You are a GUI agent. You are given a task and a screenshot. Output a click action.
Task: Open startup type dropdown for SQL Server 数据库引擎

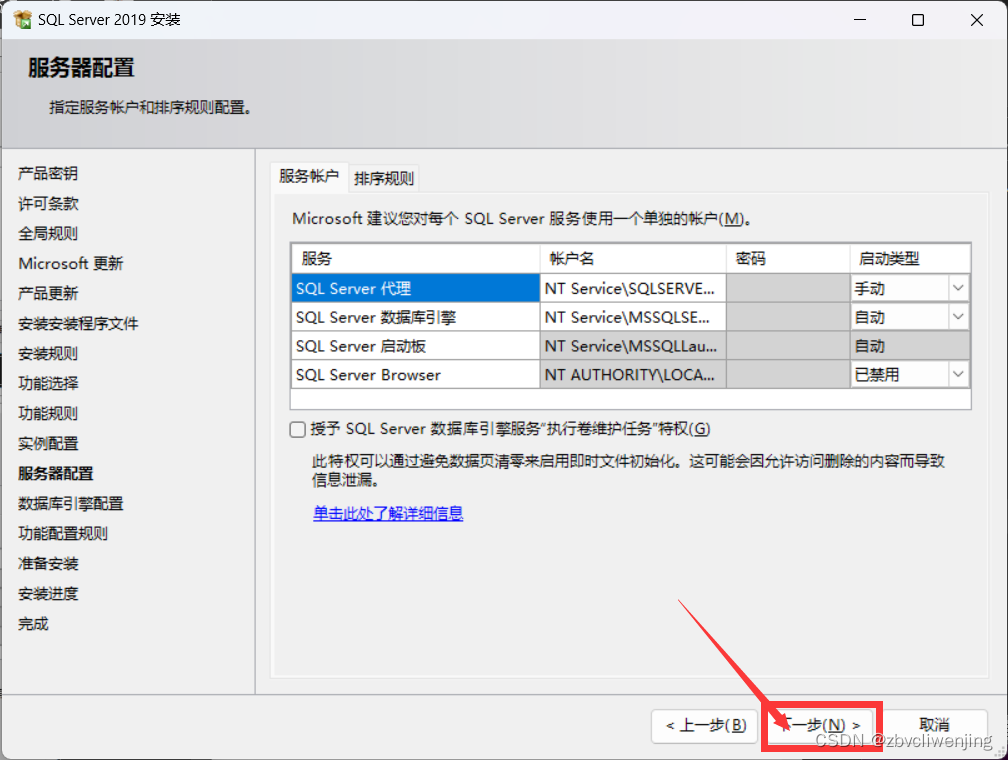pos(957,317)
